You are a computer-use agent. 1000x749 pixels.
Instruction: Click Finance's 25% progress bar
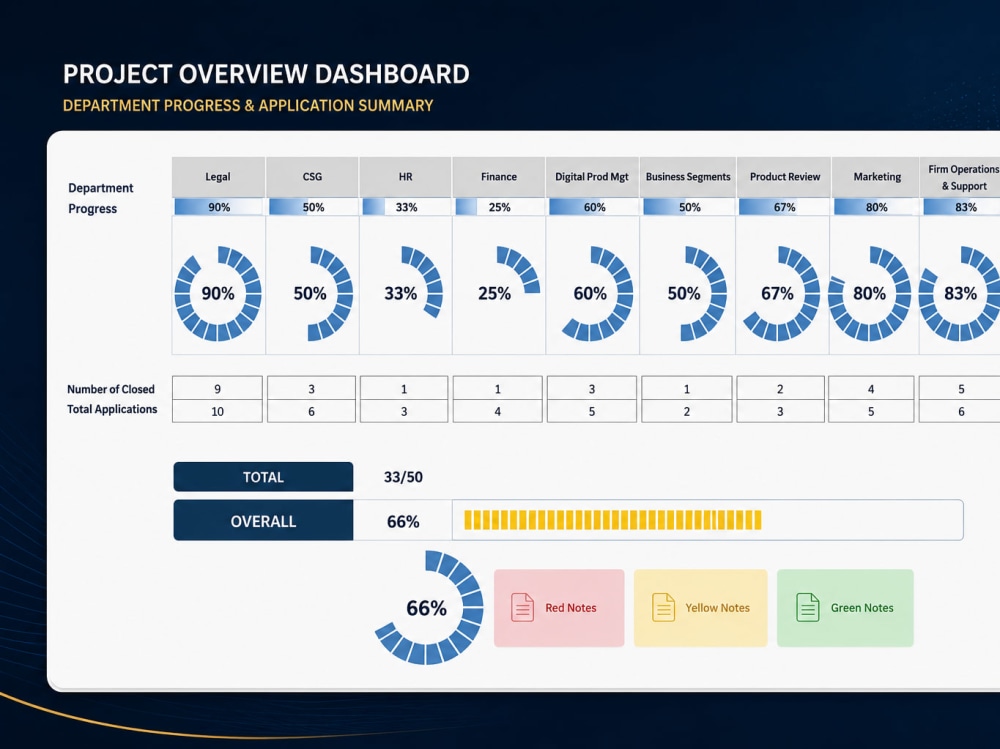pos(499,207)
